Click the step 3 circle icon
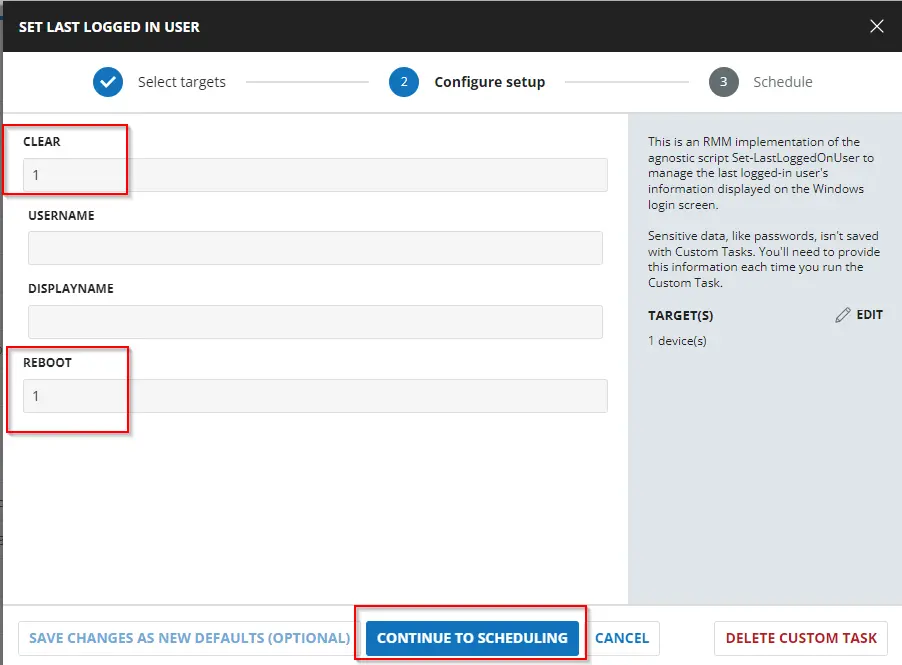This screenshot has width=902, height=665. [x=724, y=82]
